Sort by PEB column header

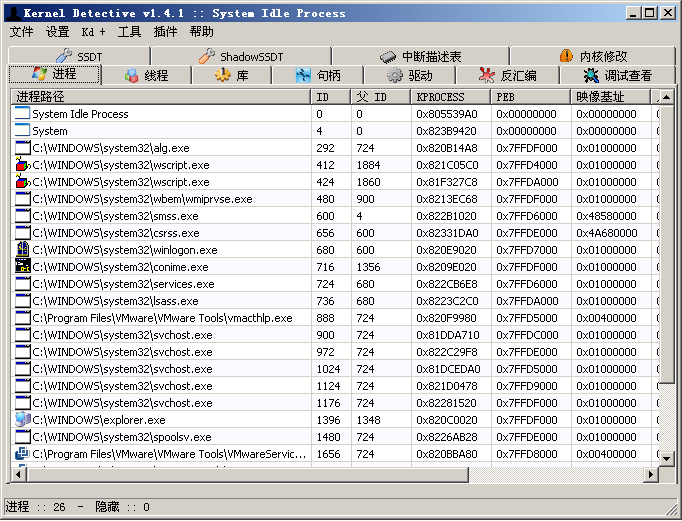coord(531,97)
